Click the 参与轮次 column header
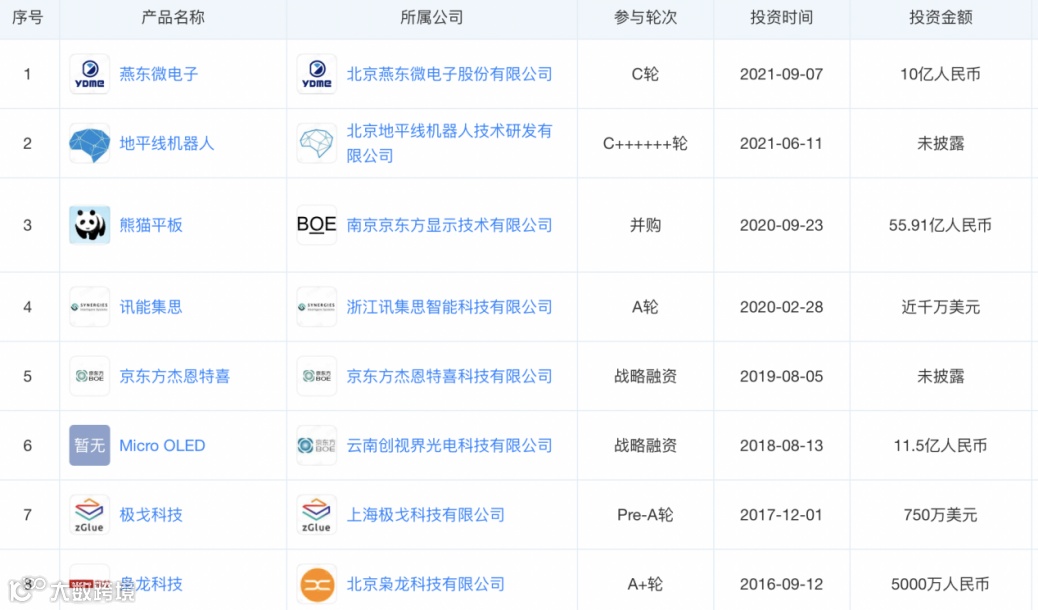Screen dimensions: 1038x610 (645, 17)
